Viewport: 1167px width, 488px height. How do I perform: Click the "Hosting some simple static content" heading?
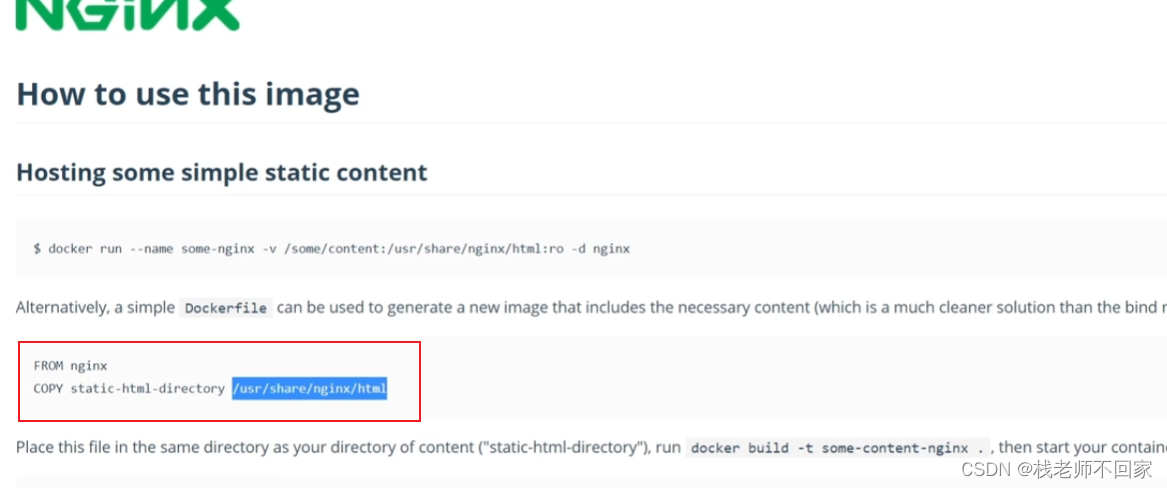pyautogui.click(x=222, y=173)
